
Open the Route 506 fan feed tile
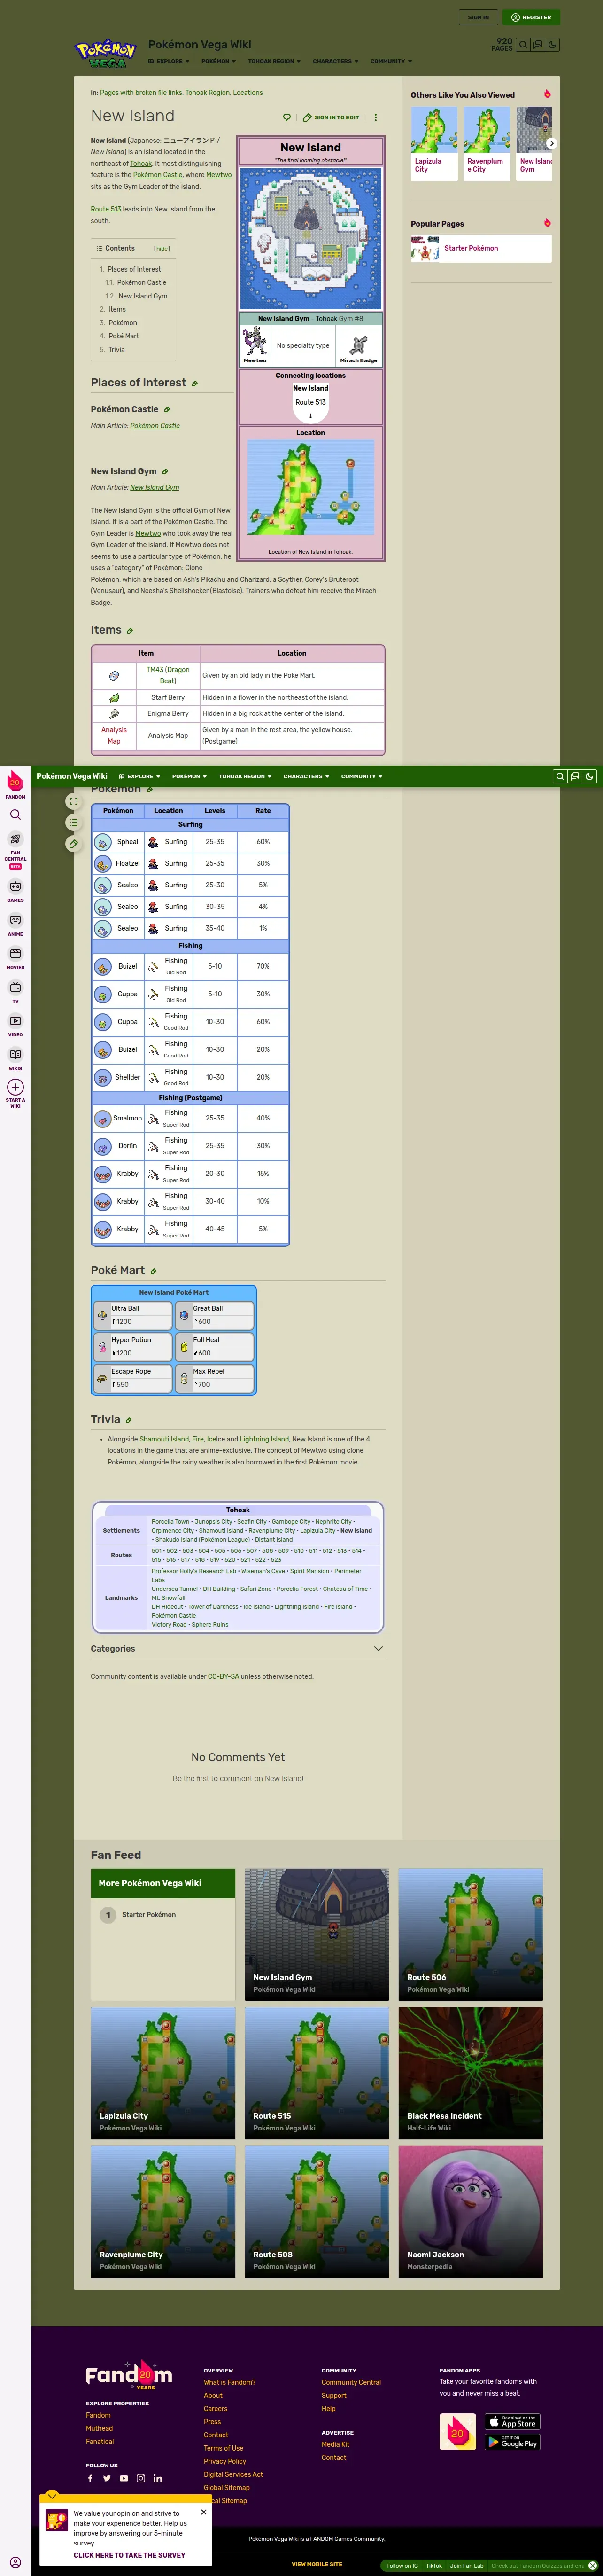point(471,1934)
